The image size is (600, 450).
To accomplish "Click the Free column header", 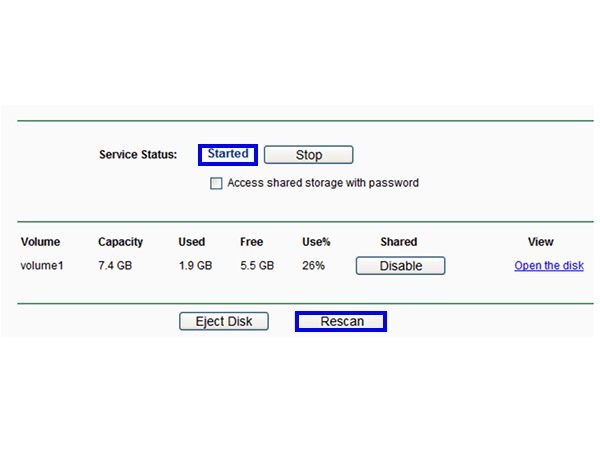I will (251, 242).
